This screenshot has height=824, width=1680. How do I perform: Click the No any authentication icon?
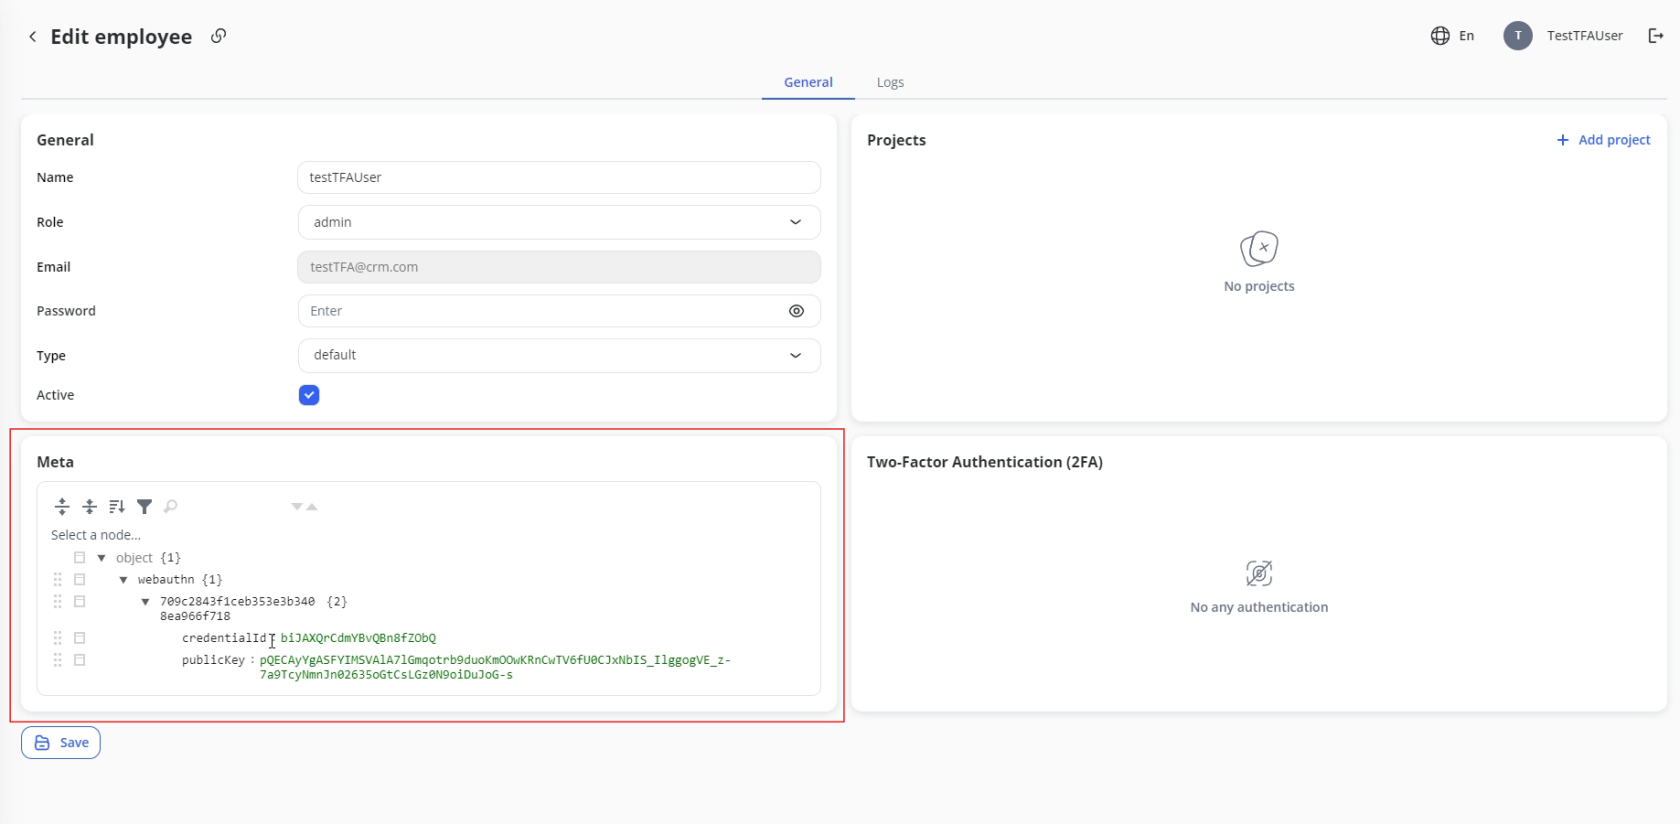(x=1259, y=573)
